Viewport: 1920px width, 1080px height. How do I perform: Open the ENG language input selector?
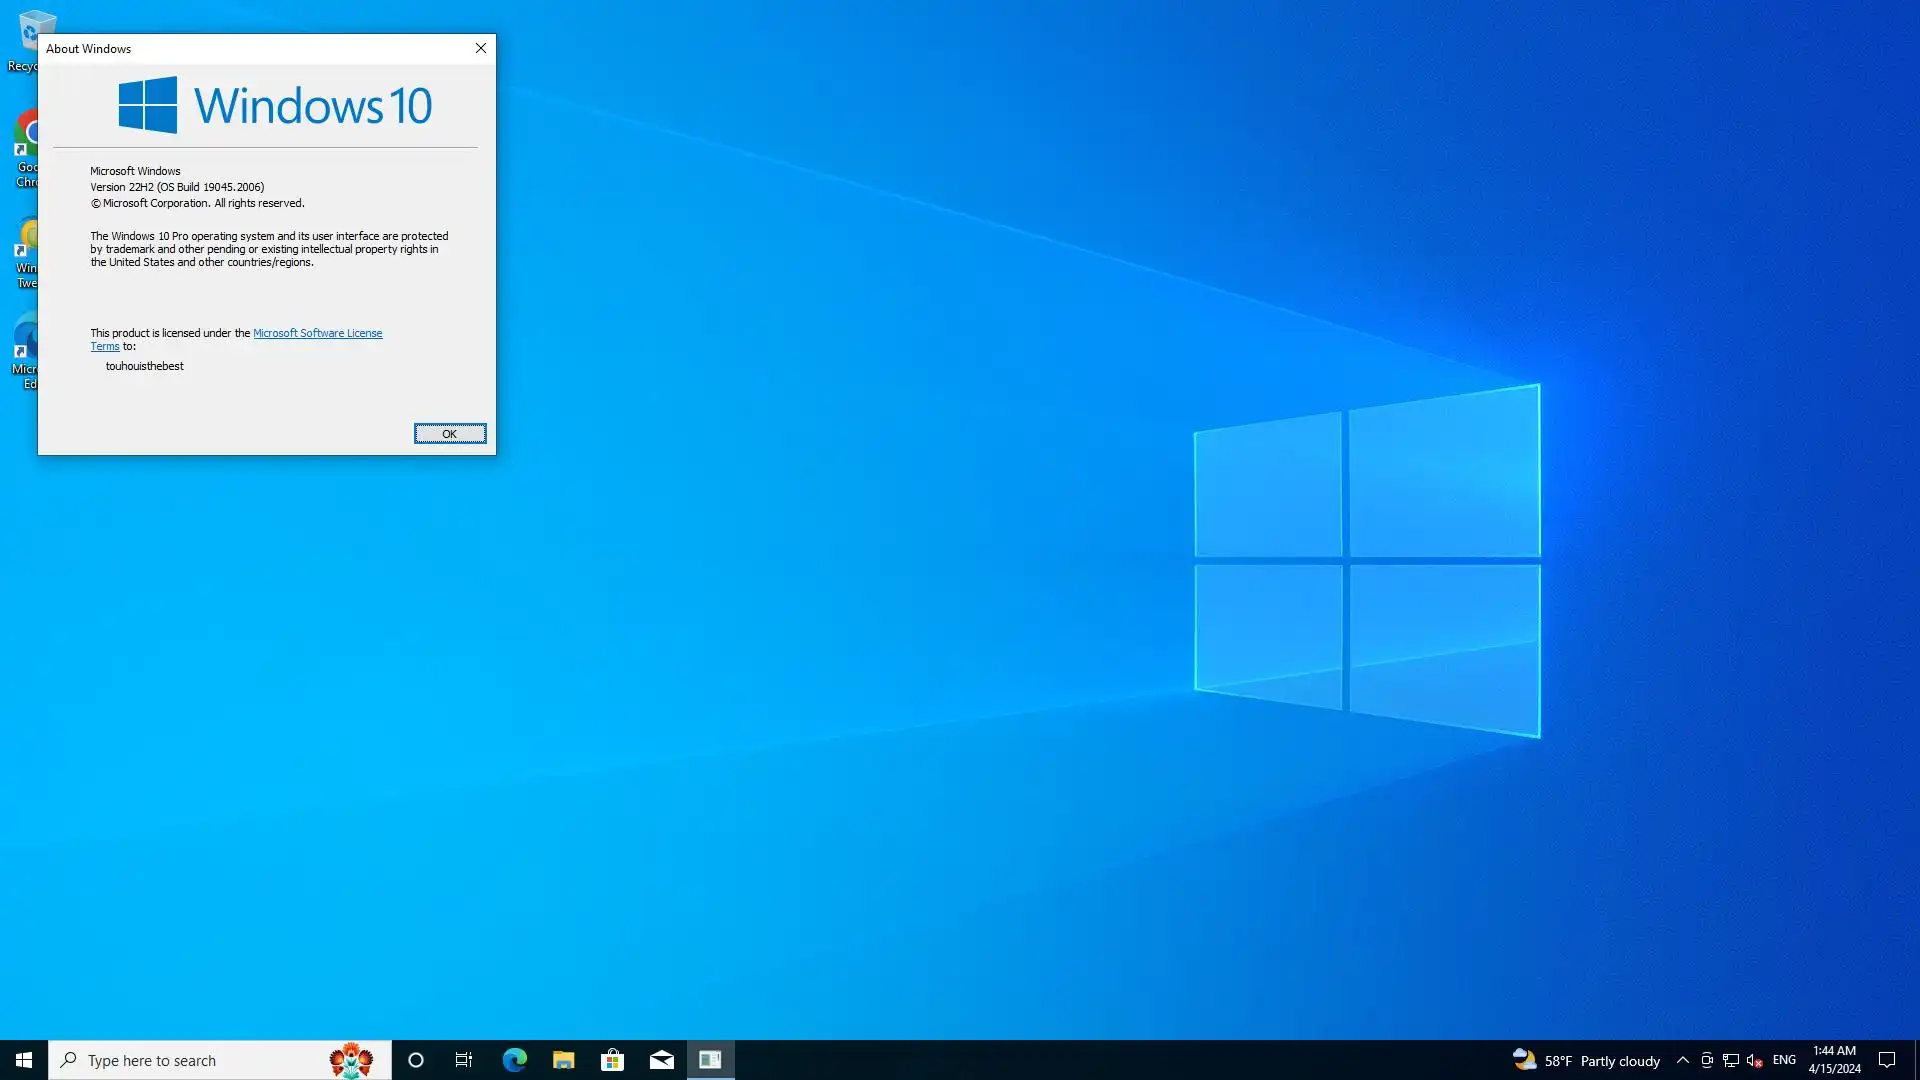click(1784, 1060)
